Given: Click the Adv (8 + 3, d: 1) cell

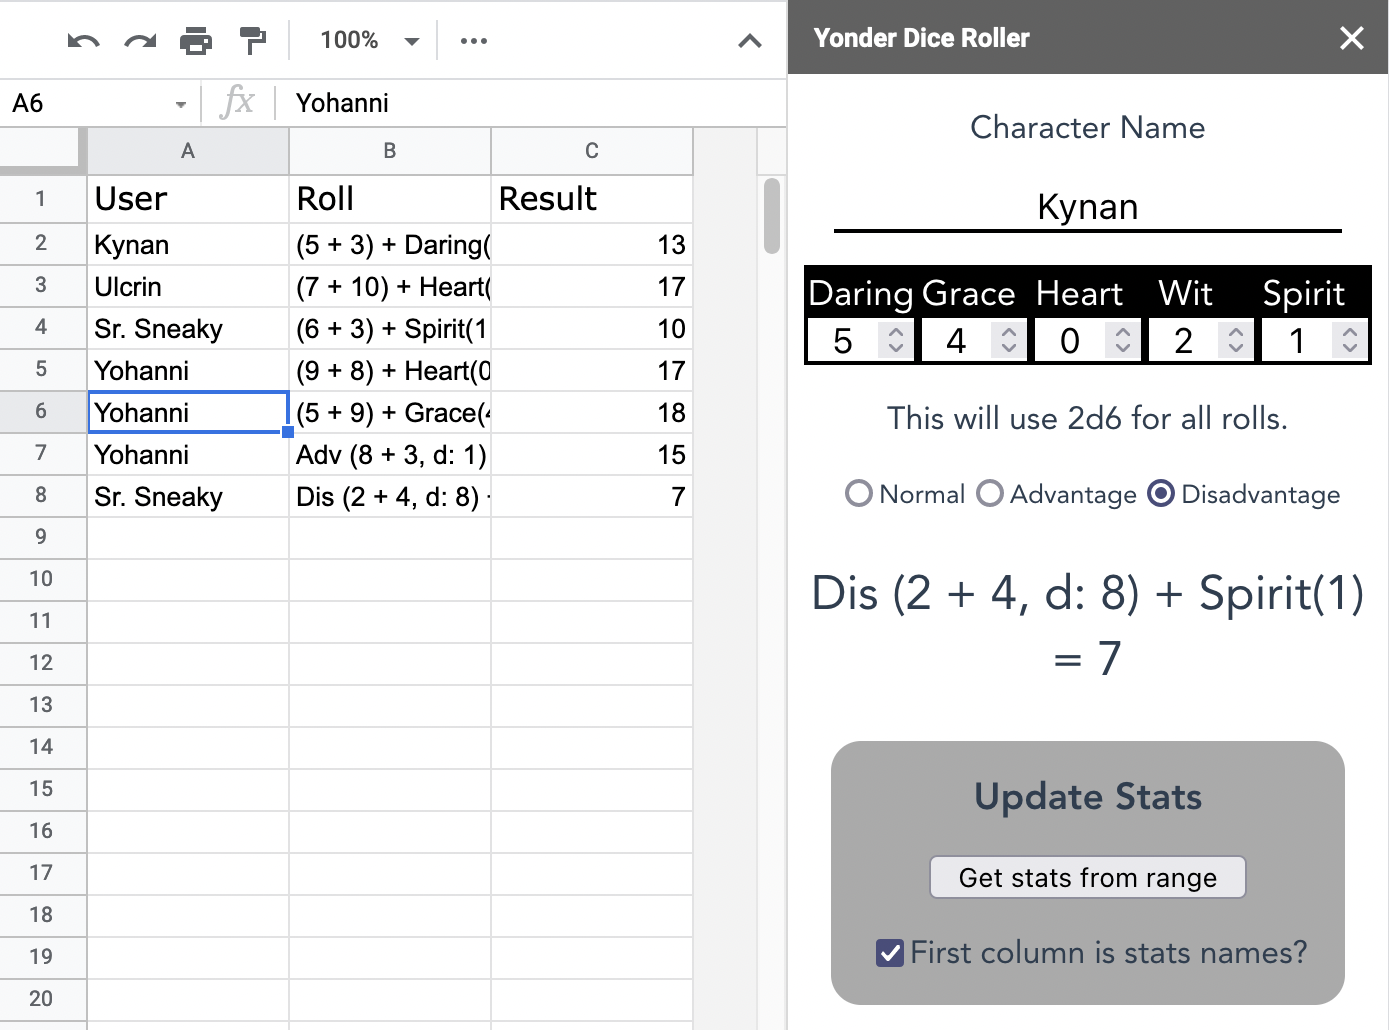Looking at the screenshot, I should coord(390,454).
